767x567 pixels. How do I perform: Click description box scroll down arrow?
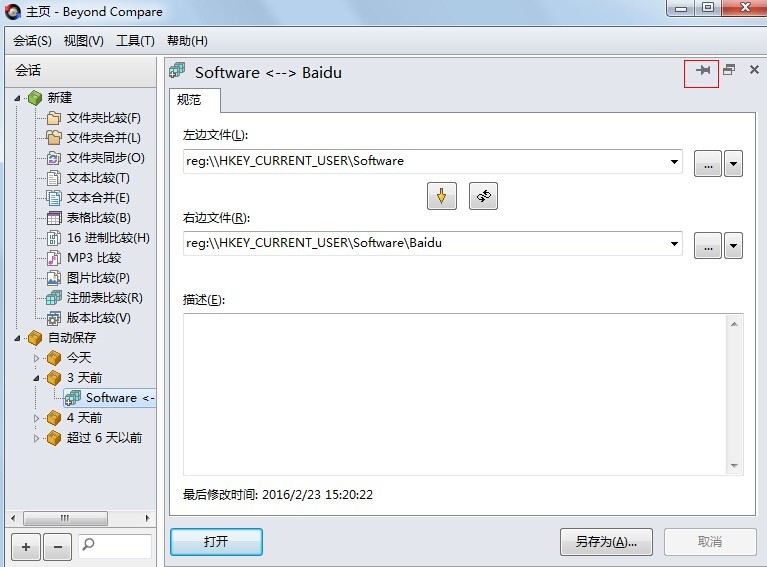click(734, 466)
